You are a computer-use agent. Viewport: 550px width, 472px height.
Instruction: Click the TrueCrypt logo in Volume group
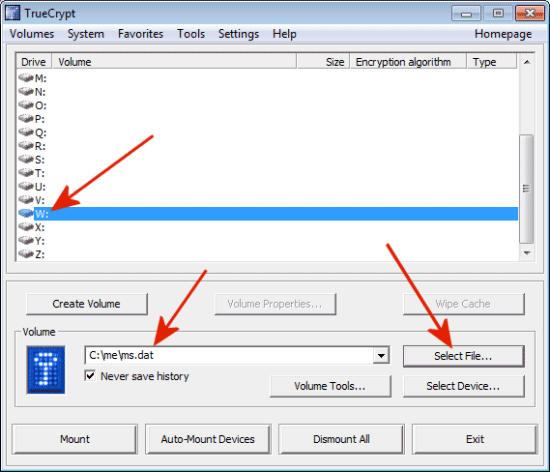coord(46,370)
